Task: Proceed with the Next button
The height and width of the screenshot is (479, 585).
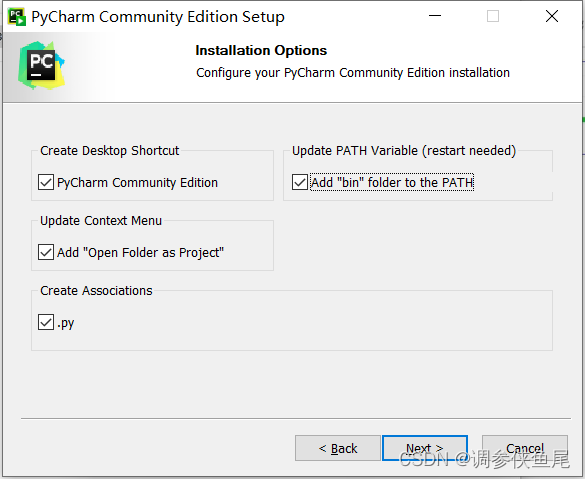Action: coord(425,448)
